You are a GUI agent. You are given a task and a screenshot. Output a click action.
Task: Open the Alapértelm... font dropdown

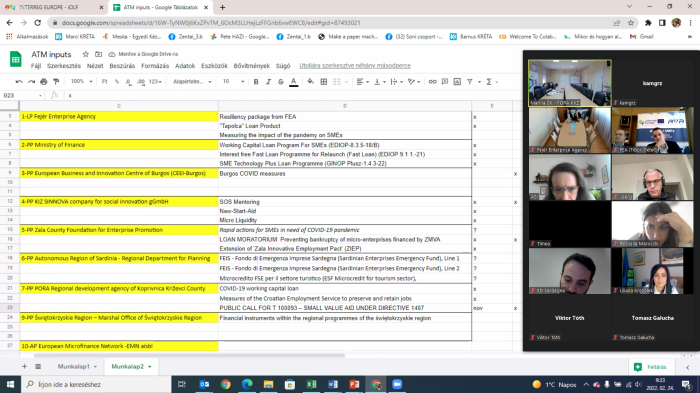192,82
